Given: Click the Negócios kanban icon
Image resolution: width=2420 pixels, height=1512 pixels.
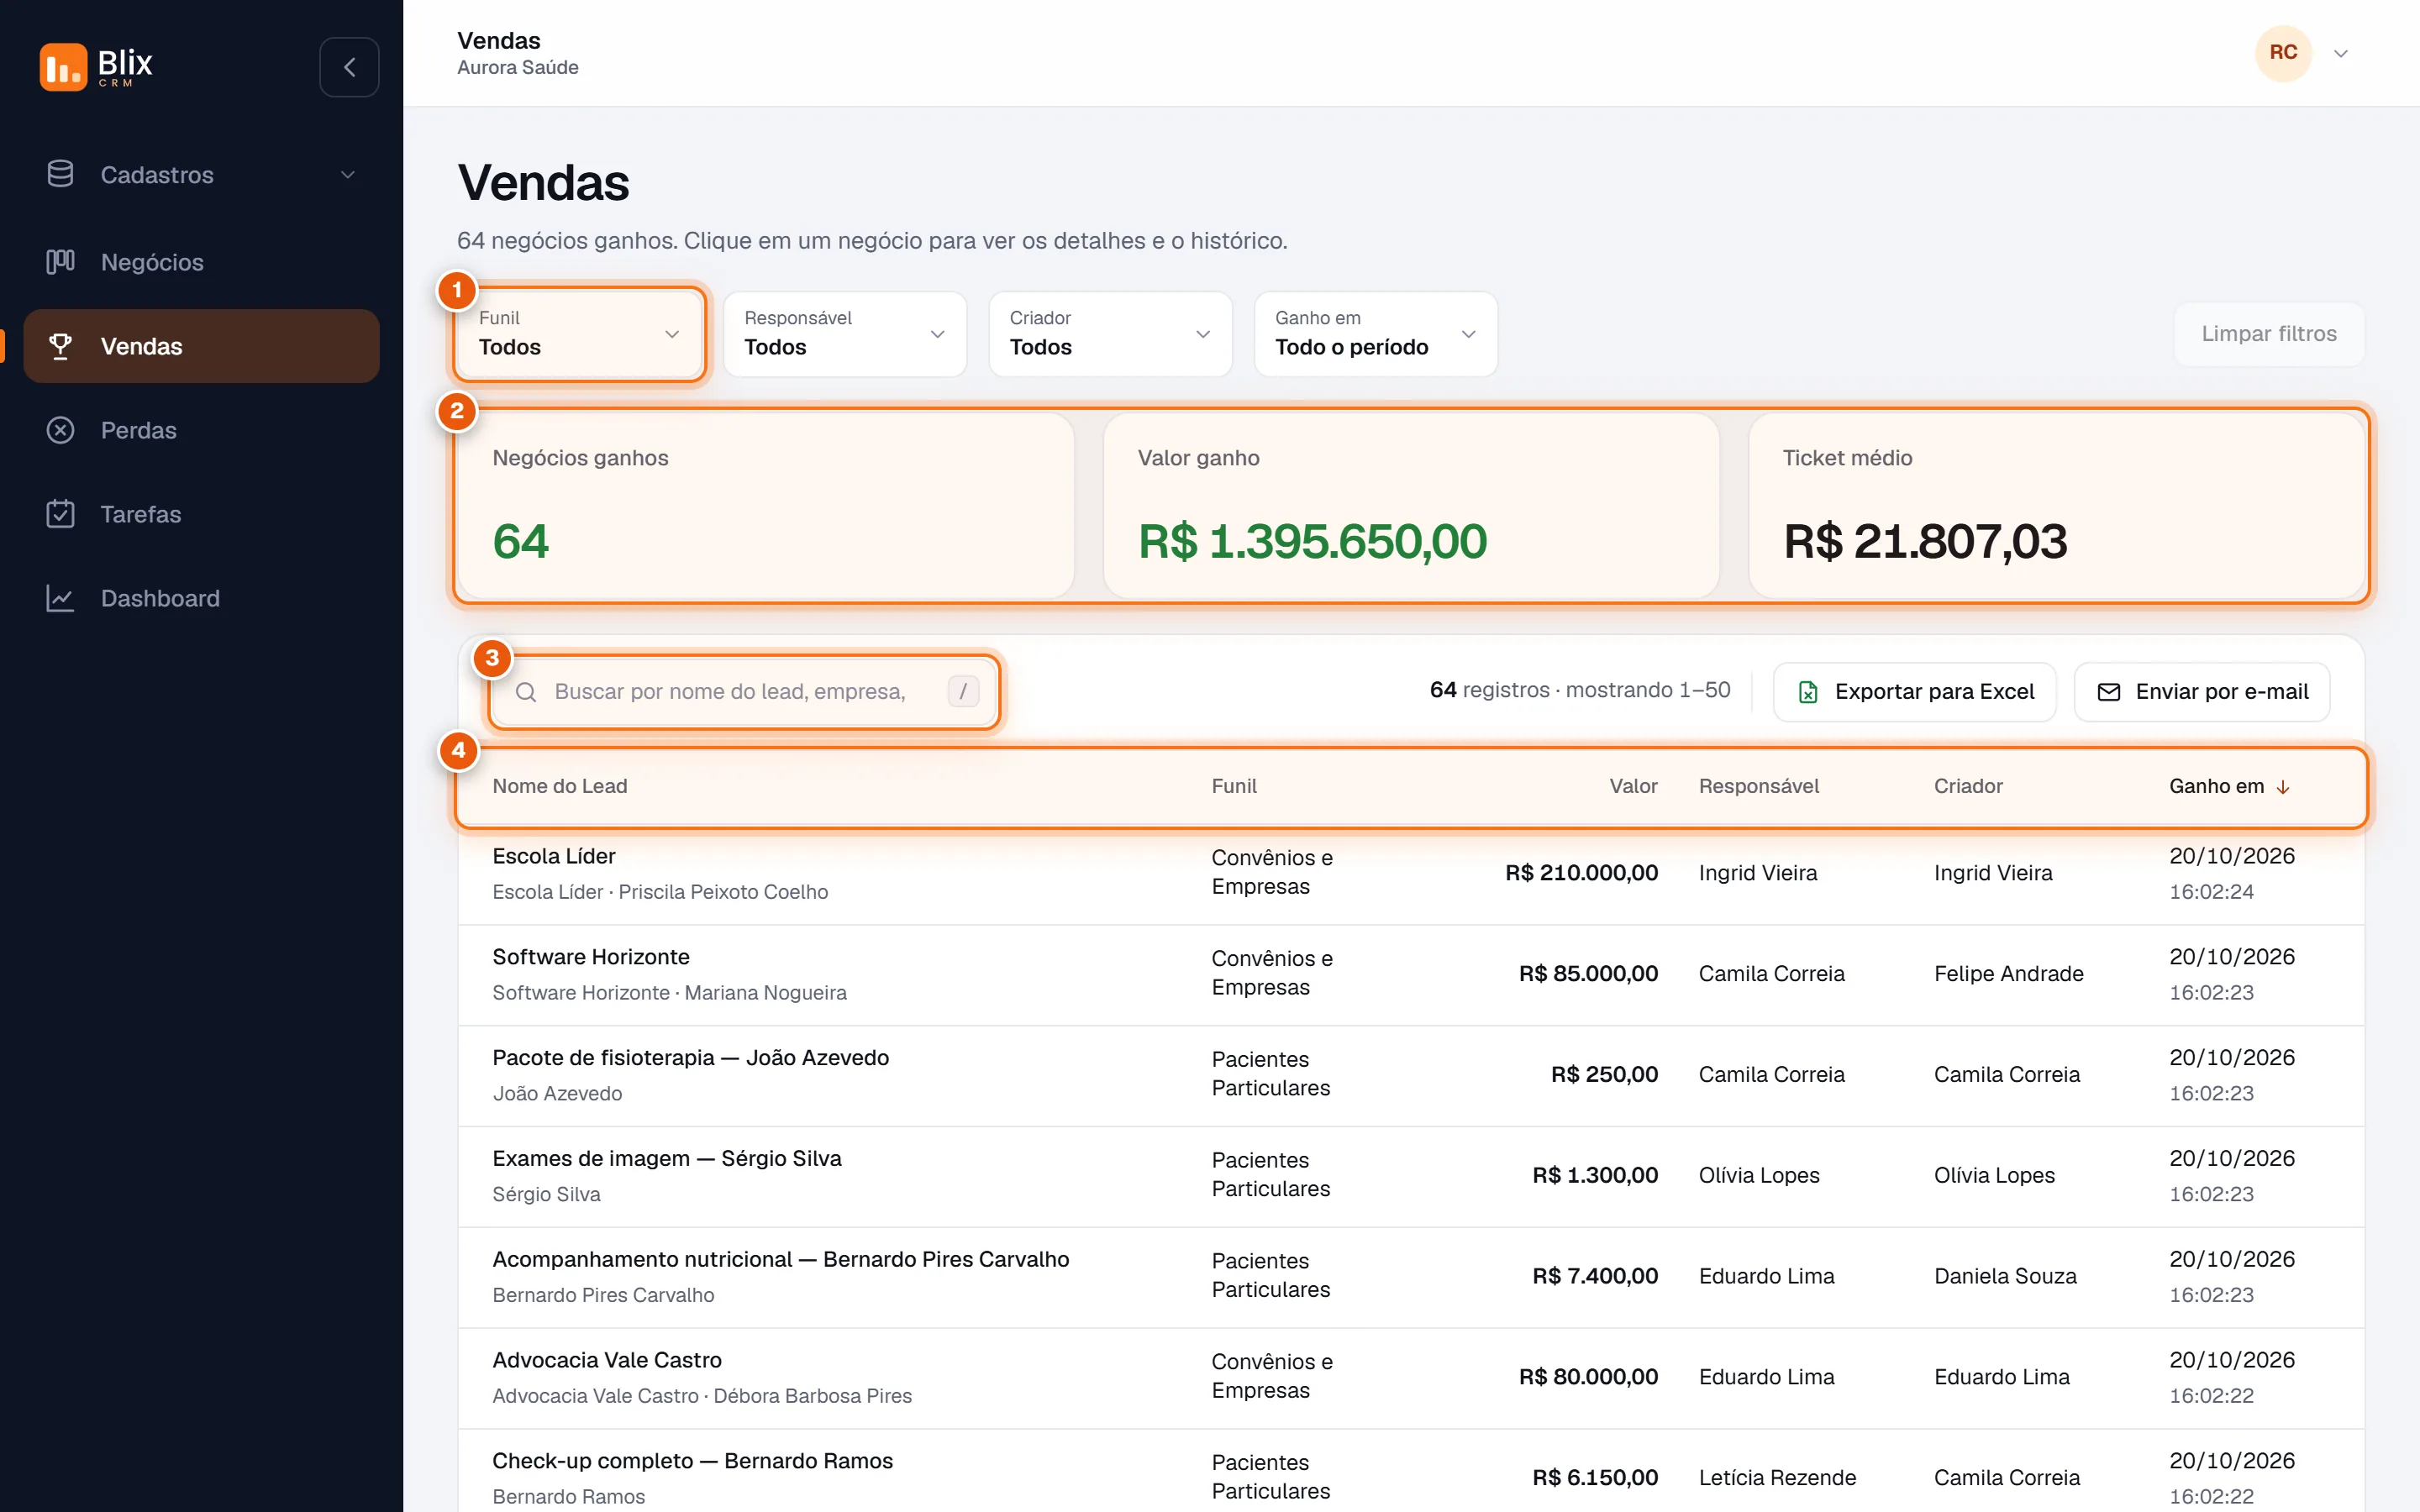Looking at the screenshot, I should (x=60, y=262).
